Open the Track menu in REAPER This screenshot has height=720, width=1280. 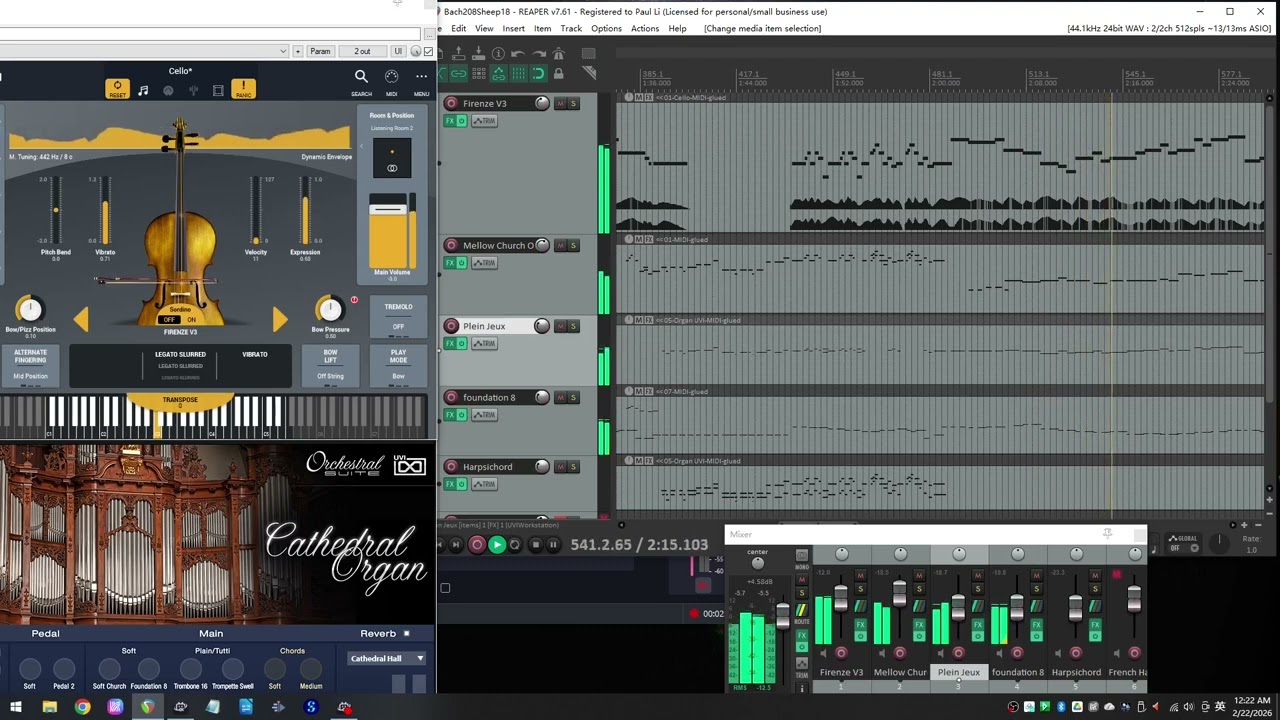click(571, 28)
